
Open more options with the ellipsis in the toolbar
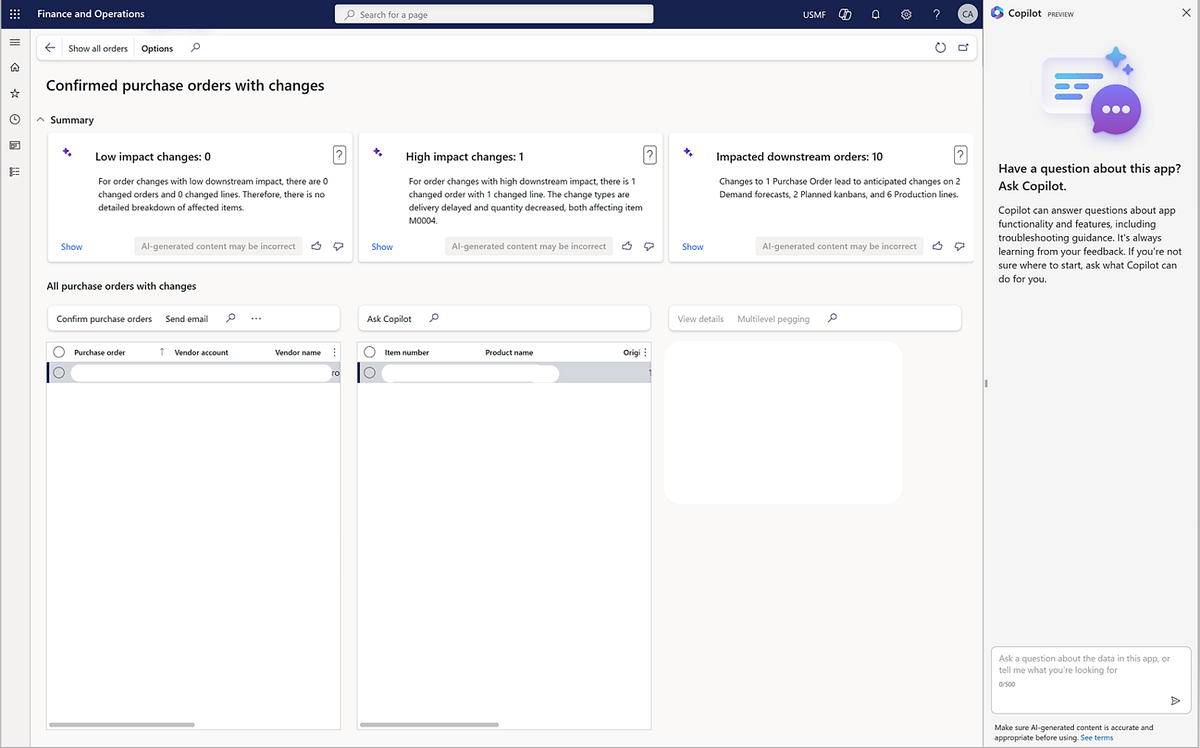(x=255, y=318)
